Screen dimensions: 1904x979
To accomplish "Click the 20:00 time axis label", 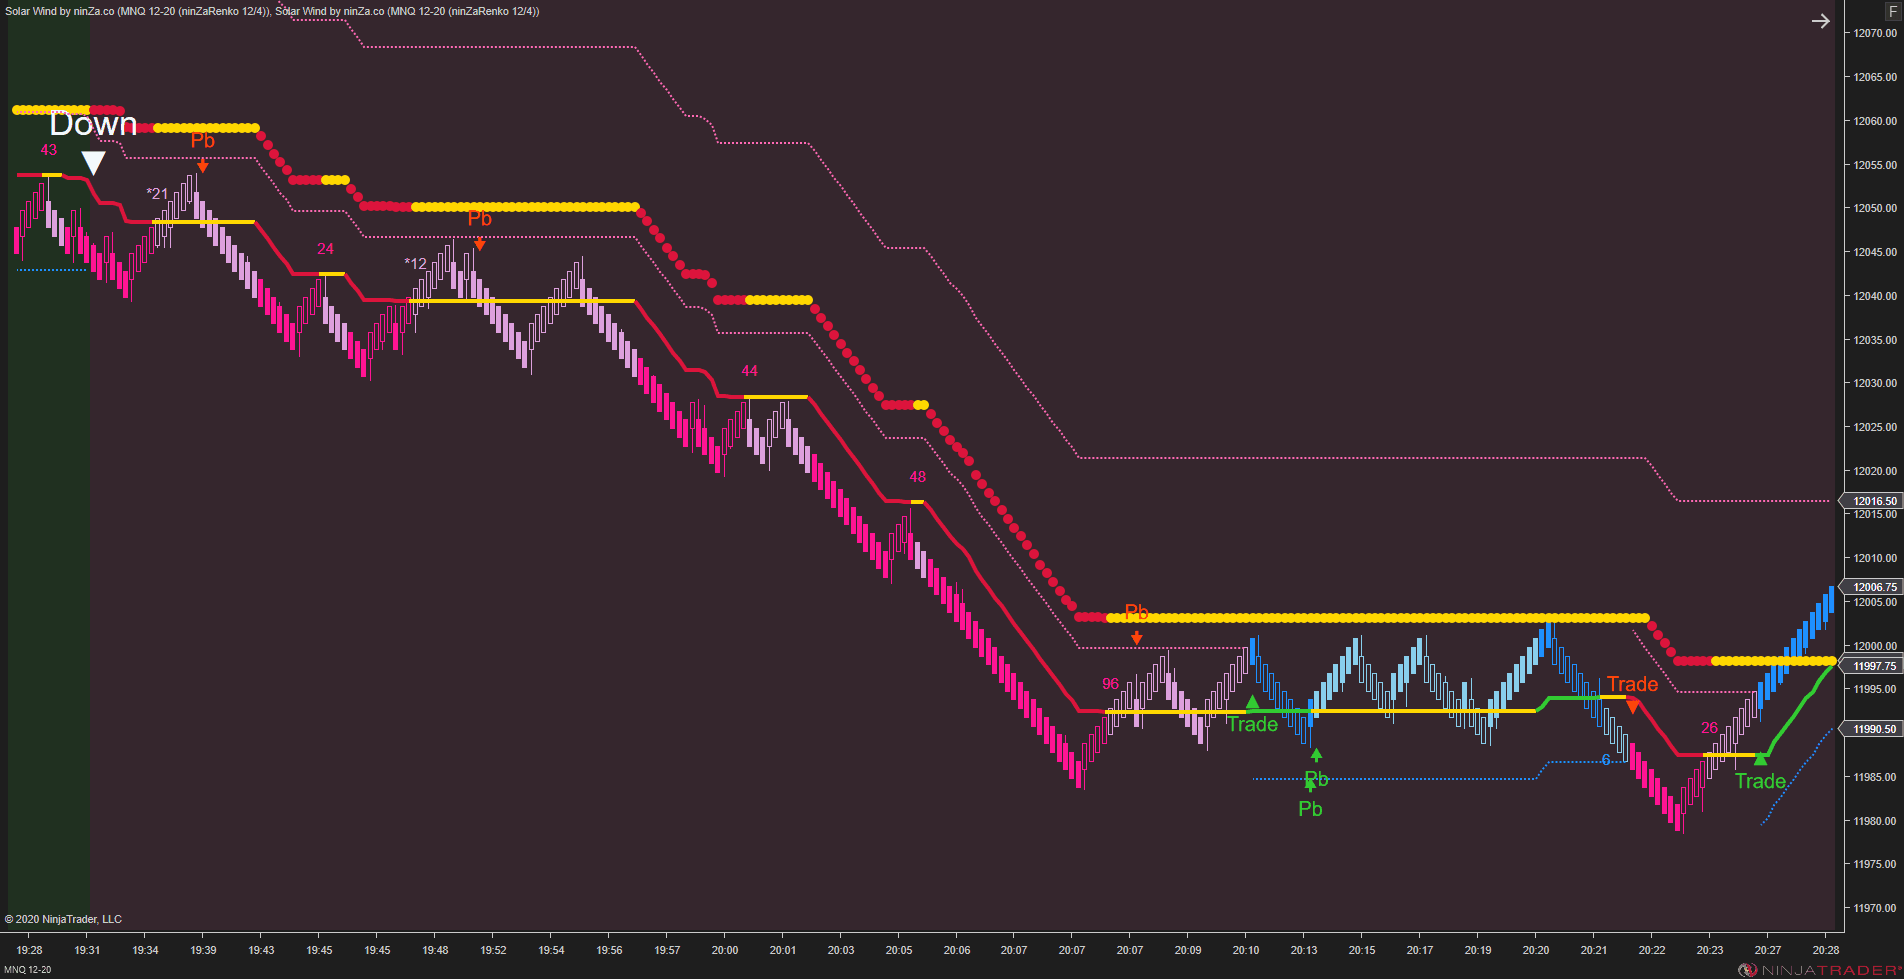I will pos(725,950).
